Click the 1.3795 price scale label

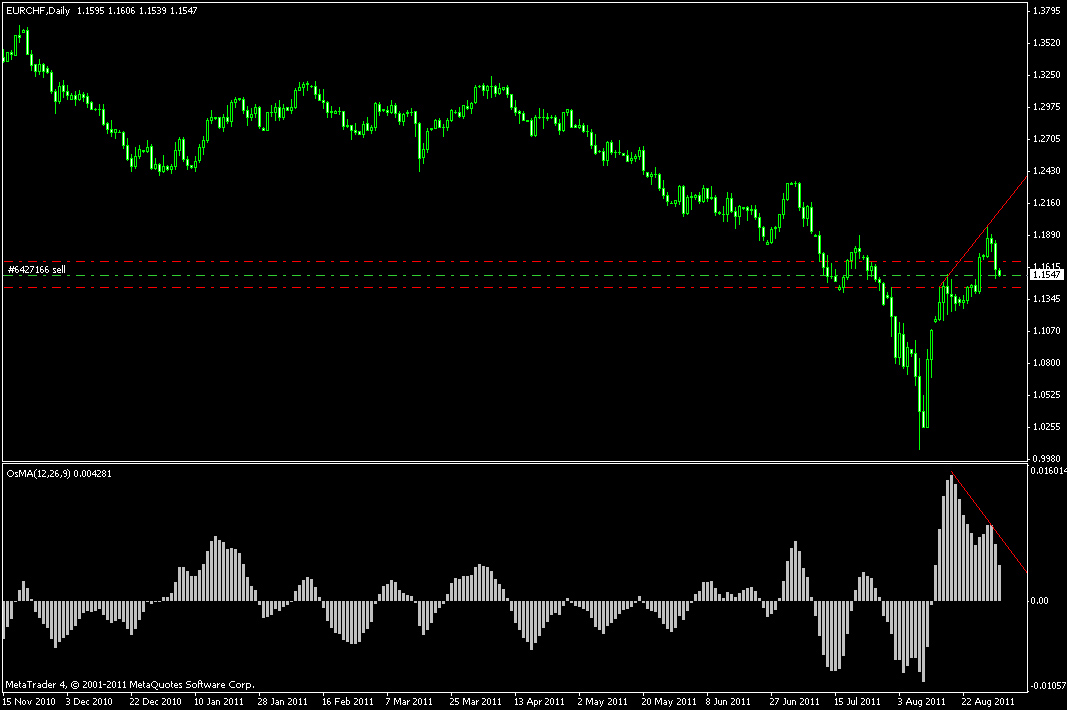point(1047,10)
